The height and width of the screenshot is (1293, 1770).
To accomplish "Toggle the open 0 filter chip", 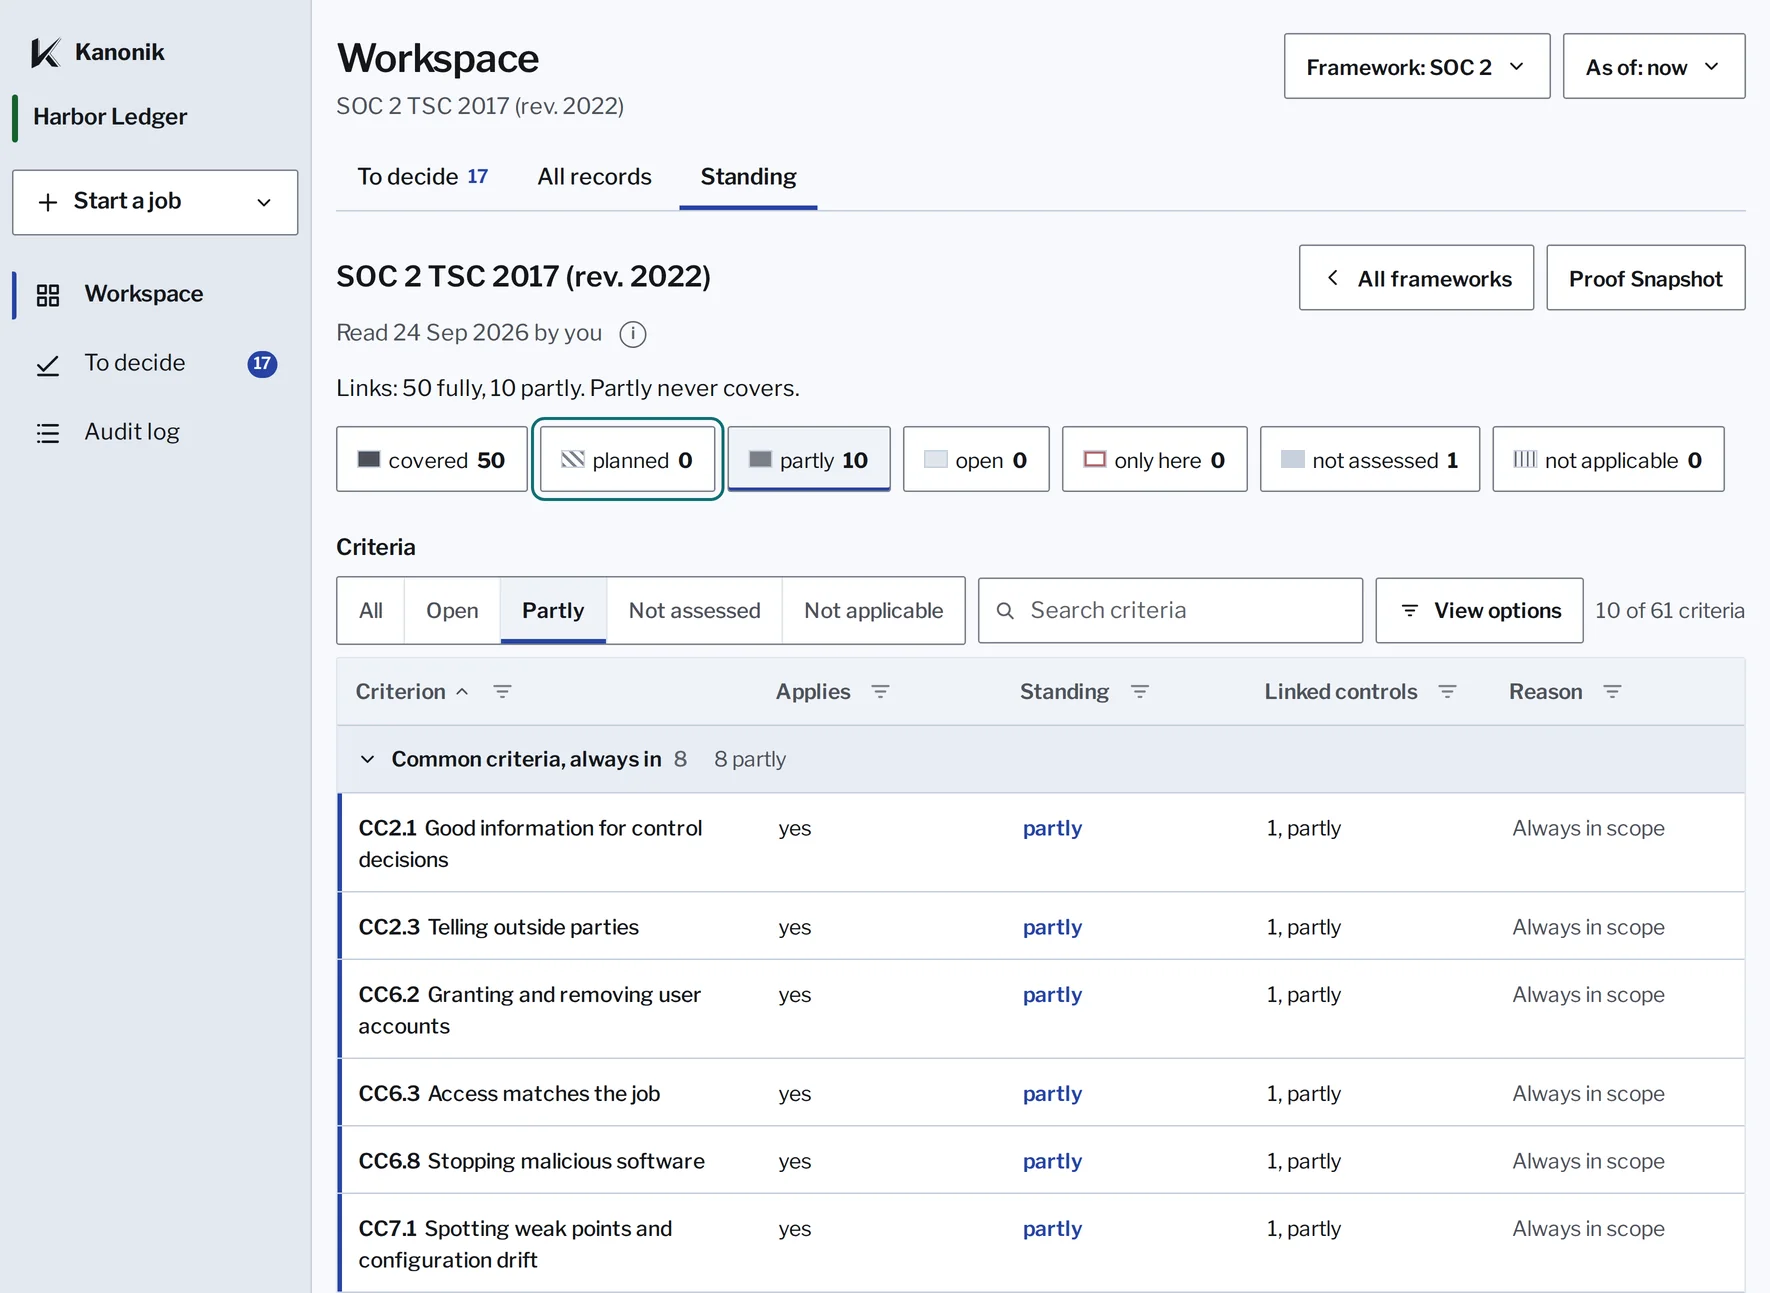I will pos(976,460).
